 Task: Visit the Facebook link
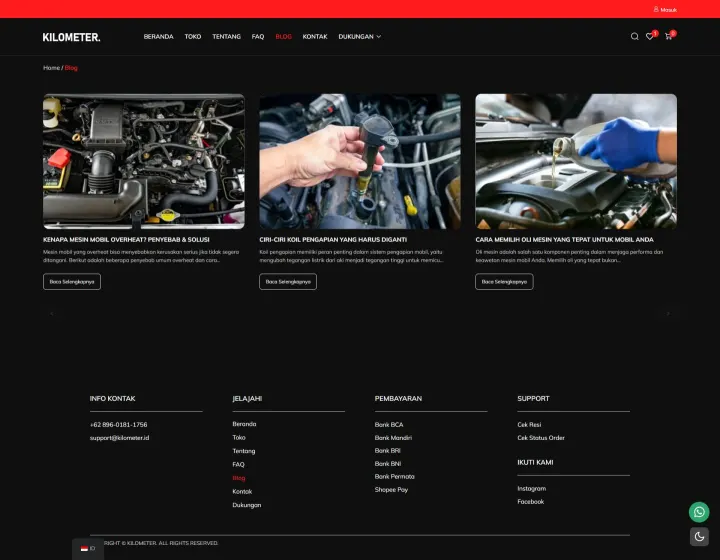(x=530, y=502)
